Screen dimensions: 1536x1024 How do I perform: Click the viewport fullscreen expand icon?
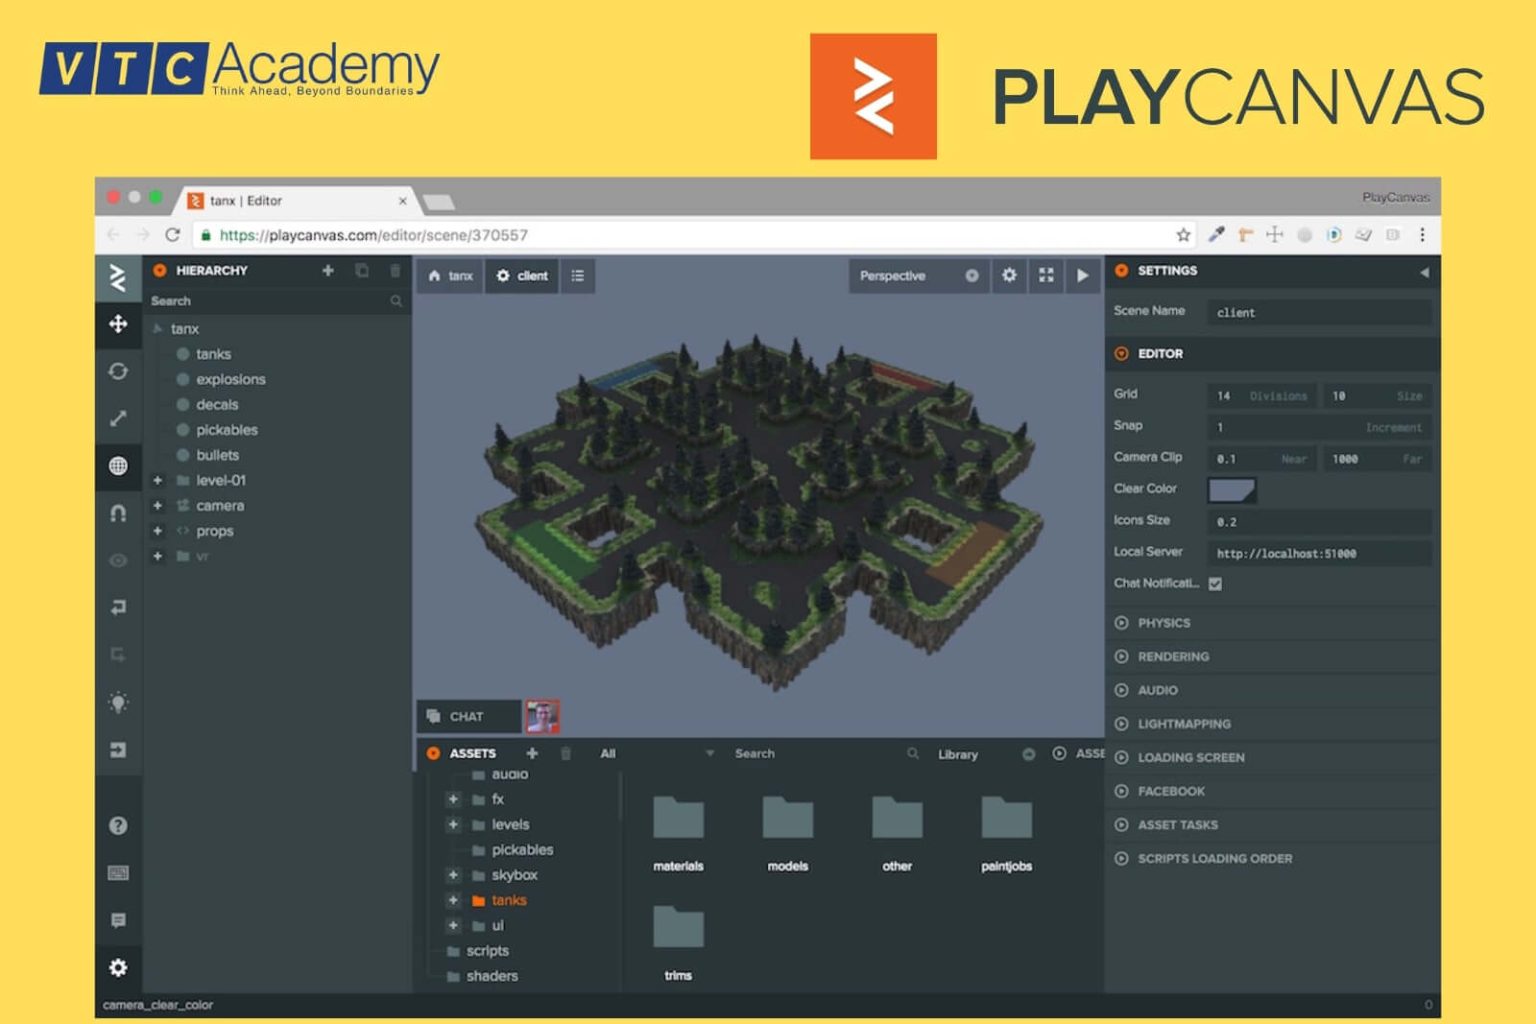click(1046, 275)
